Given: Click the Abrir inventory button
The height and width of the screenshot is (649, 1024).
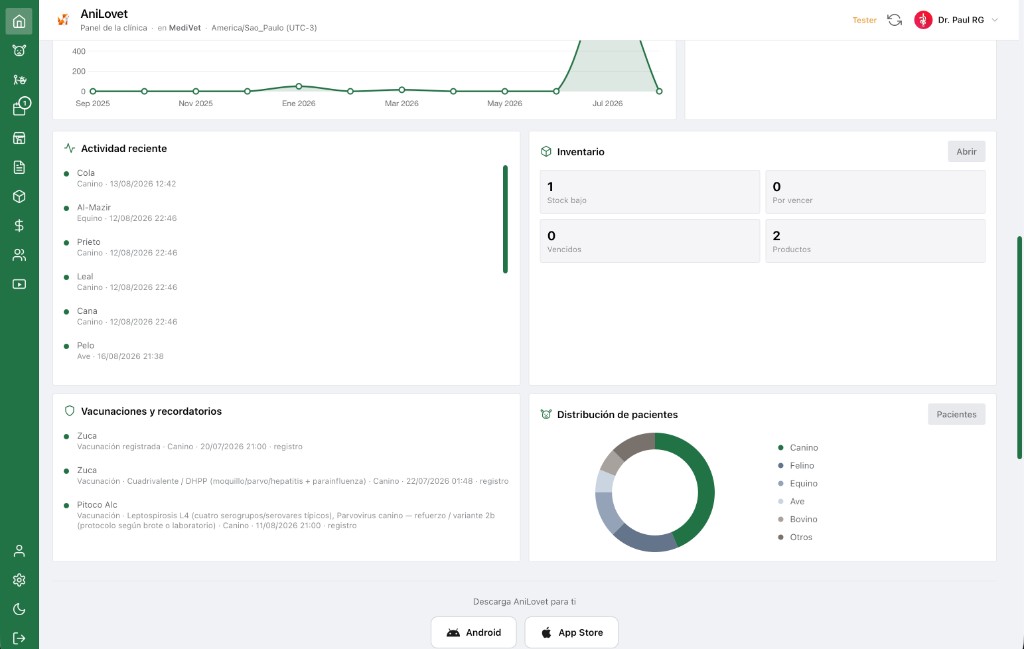Looking at the screenshot, I should 966,151.
